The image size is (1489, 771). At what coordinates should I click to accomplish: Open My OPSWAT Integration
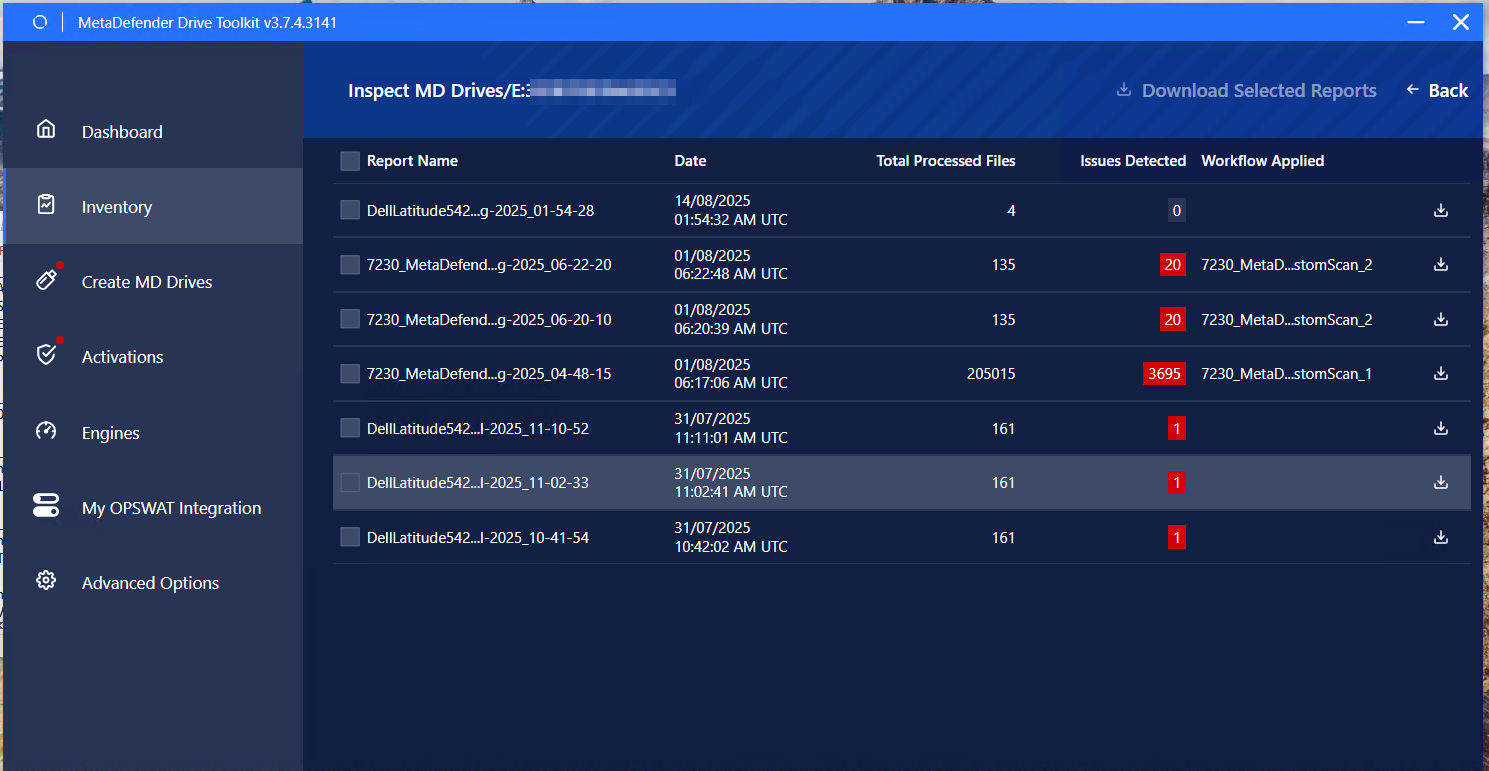153,508
